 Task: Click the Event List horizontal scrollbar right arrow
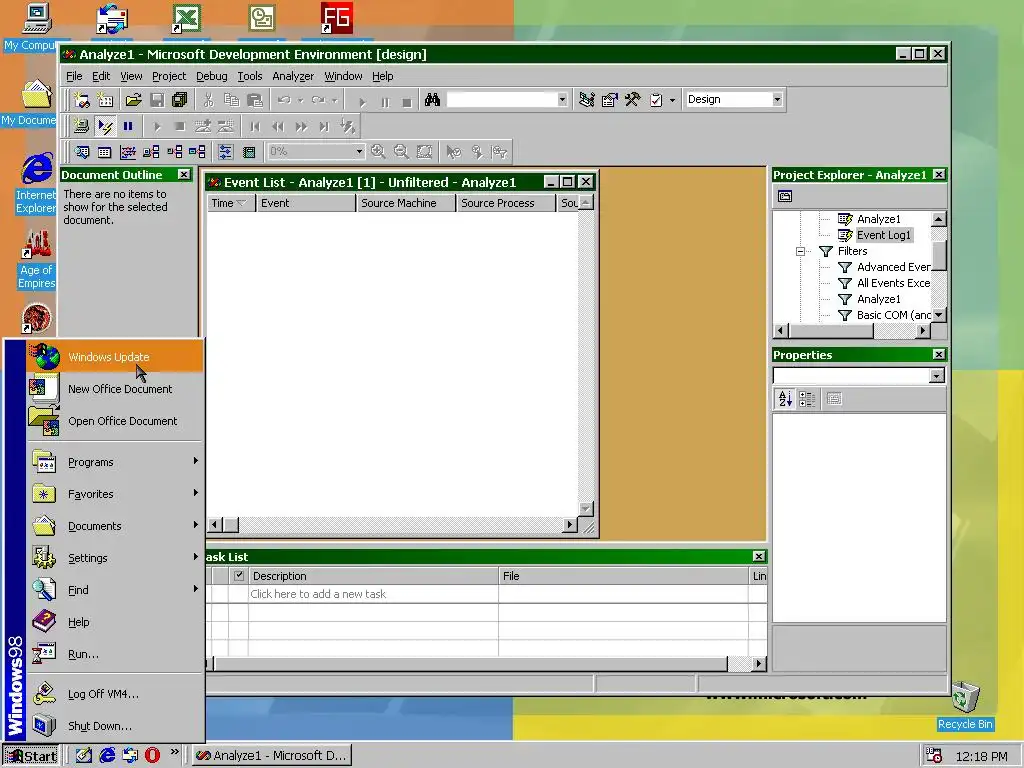(x=570, y=524)
